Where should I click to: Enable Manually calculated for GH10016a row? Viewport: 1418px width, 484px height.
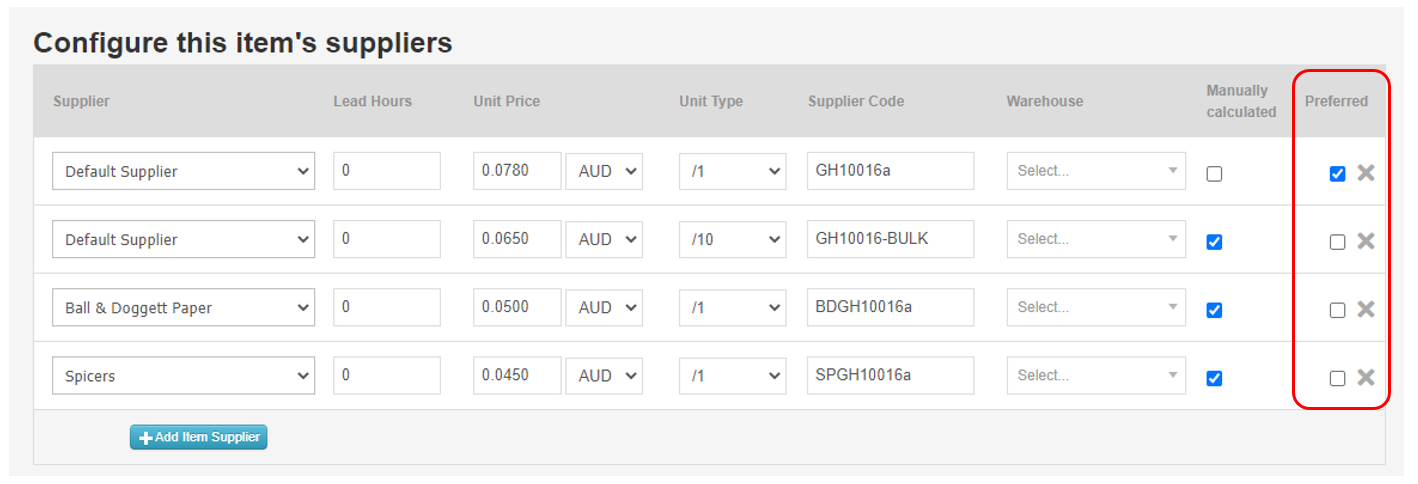pos(1214,174)
